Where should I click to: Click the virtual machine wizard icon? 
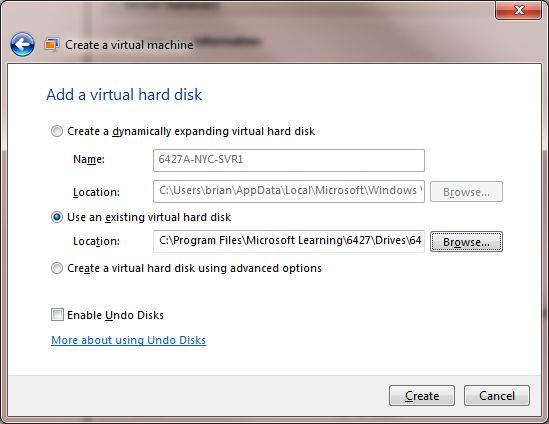tap(51, 45)
